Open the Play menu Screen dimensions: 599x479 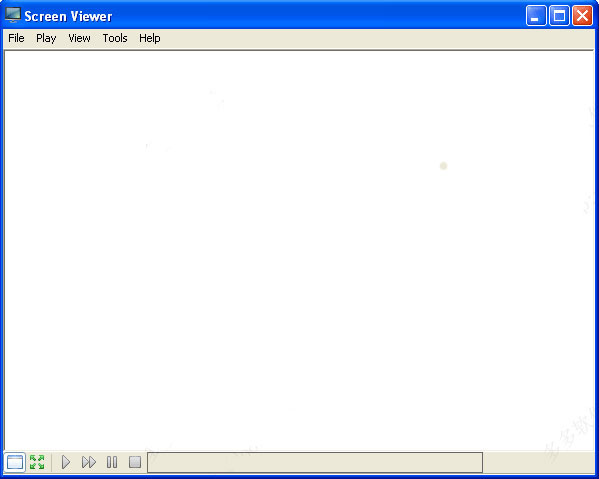pos(46,38)
